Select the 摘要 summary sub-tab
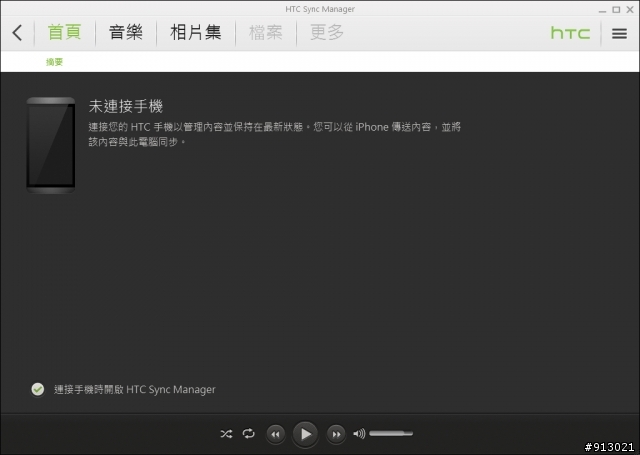Image resolution: width=640 pixels, height=455 pixels. click(x=54, y=62)
